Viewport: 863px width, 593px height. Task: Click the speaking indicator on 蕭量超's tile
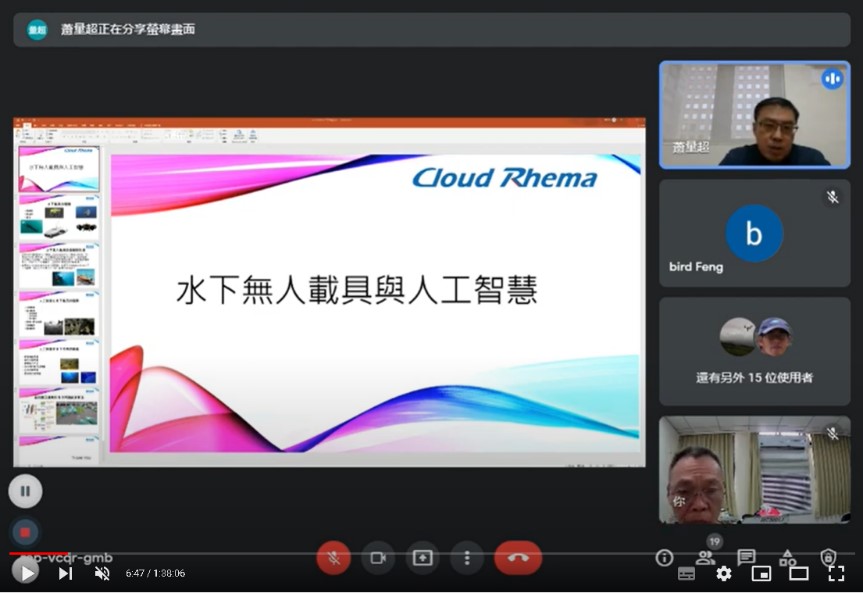[x=832, y=79]
